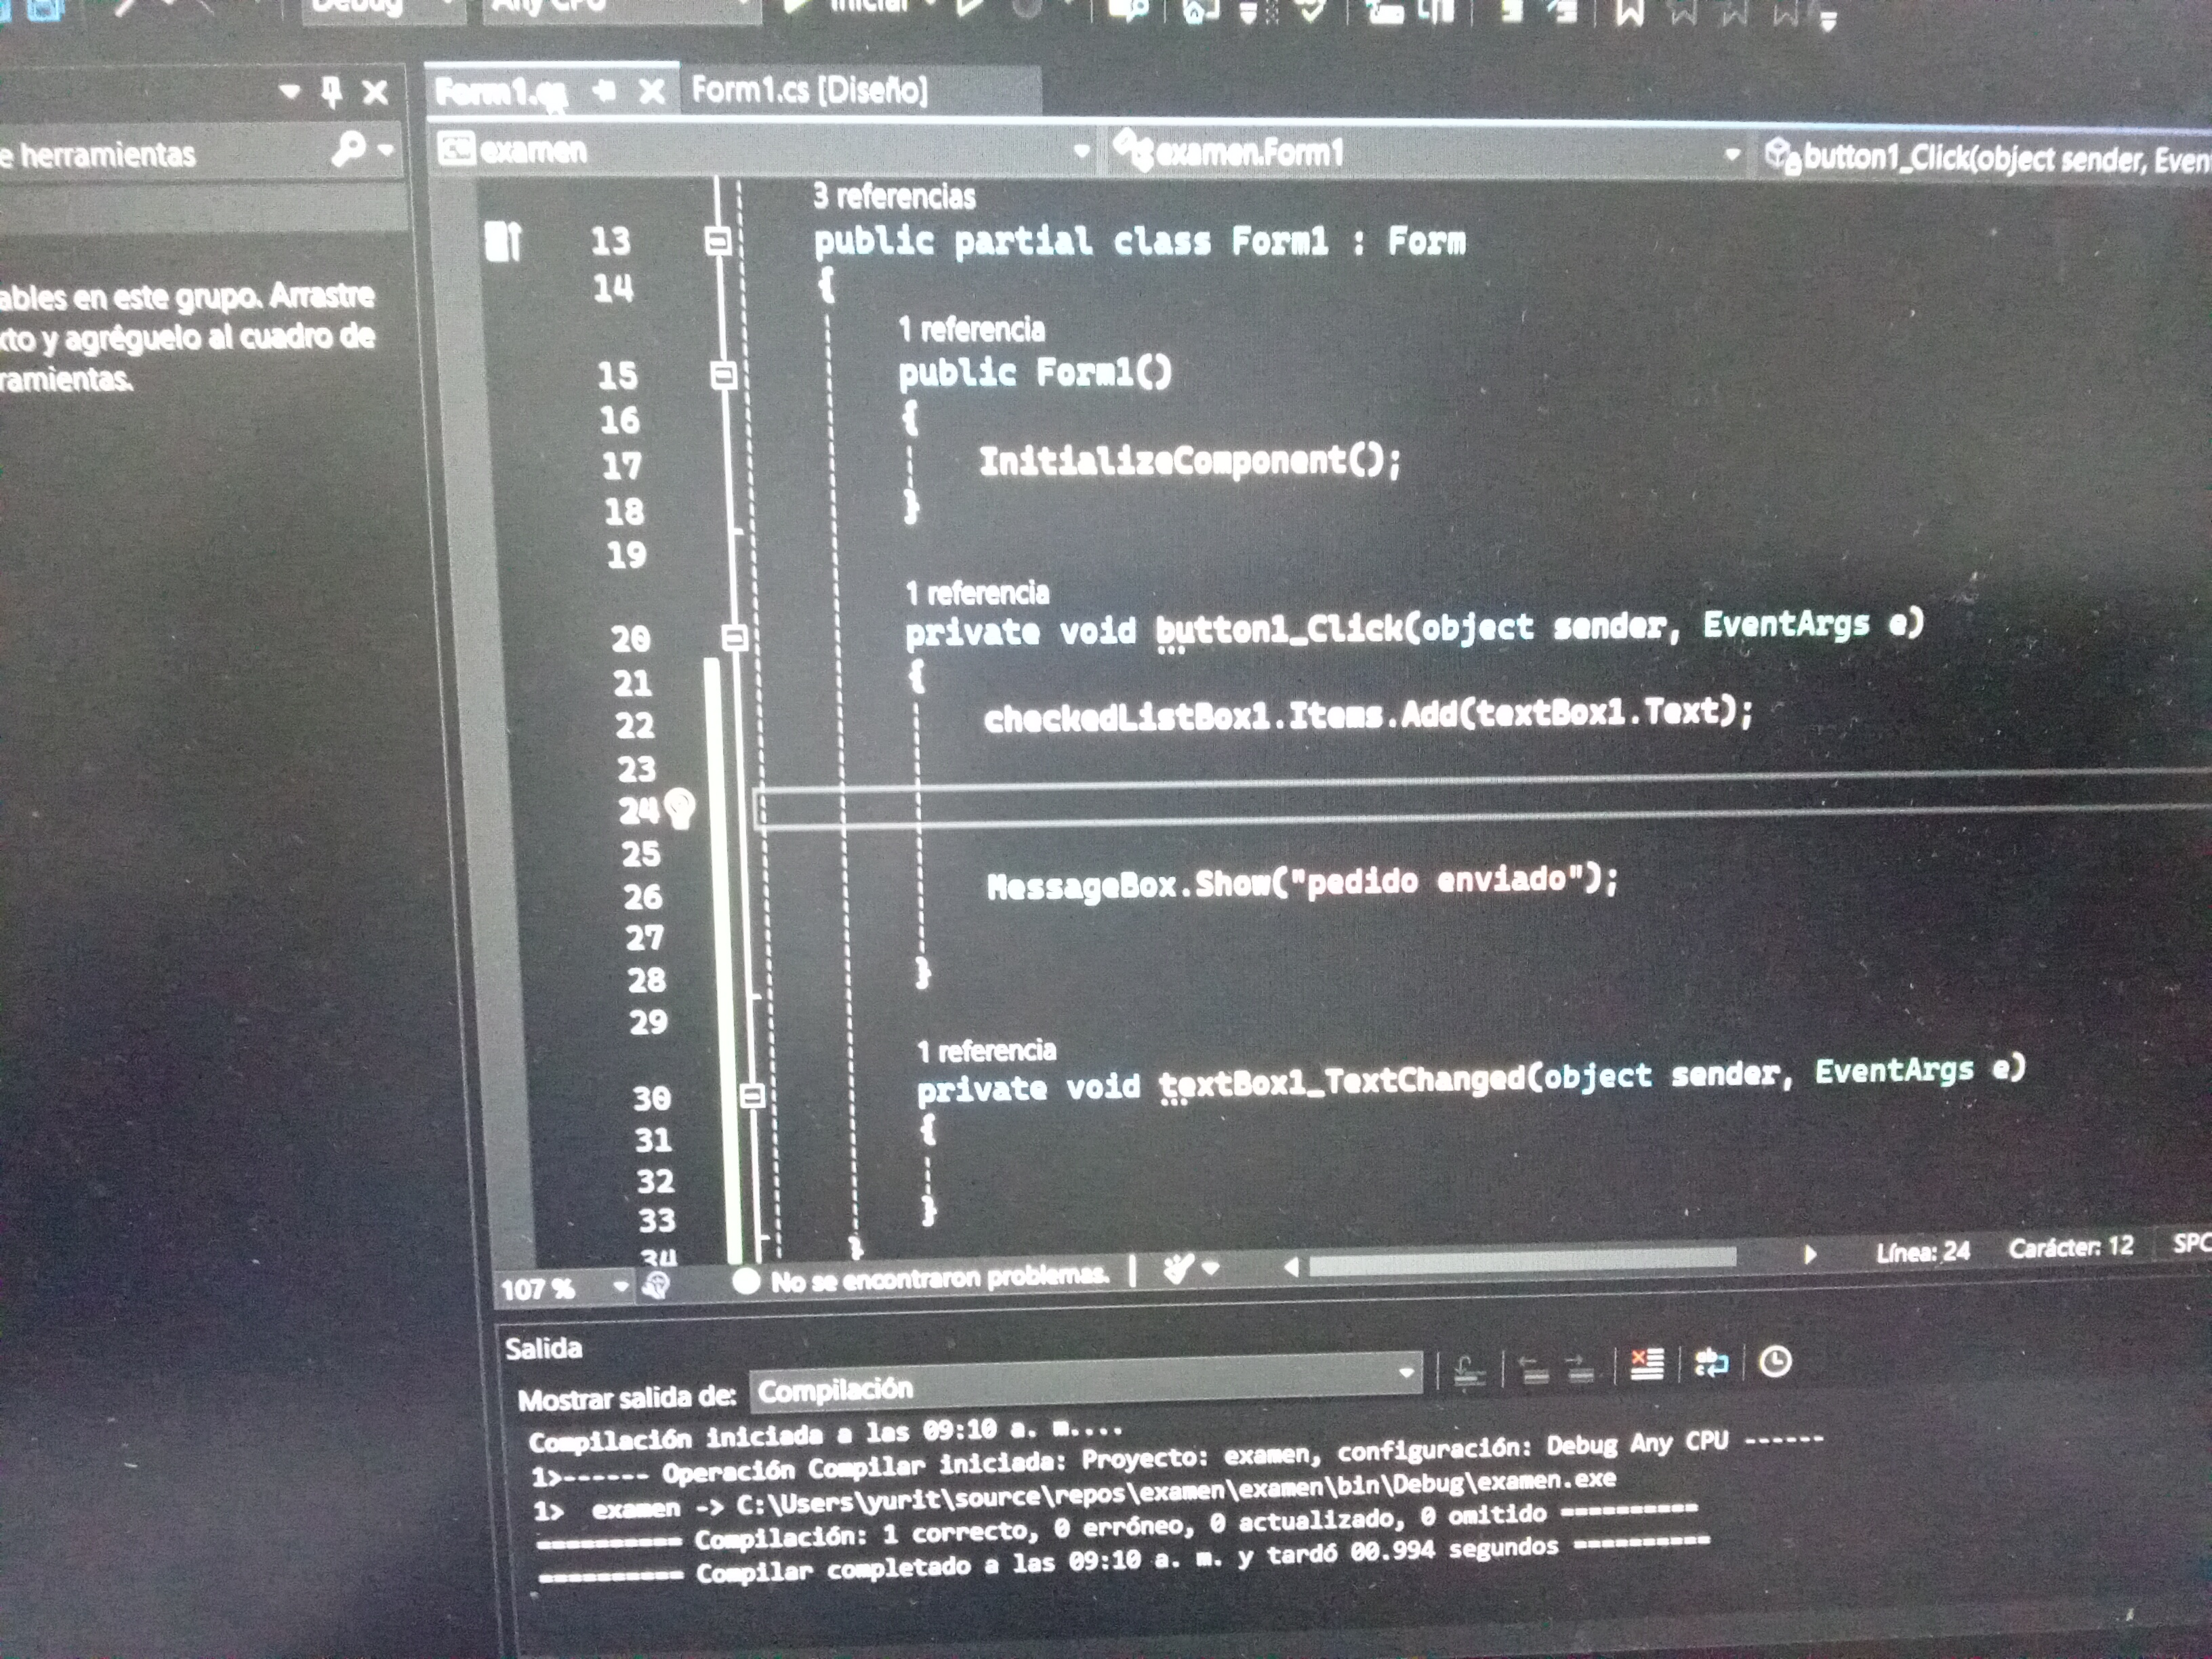Collapse the Form1 class outline
The width and height of the screenshot is (2212, 1659).
[x=718, y=241]
